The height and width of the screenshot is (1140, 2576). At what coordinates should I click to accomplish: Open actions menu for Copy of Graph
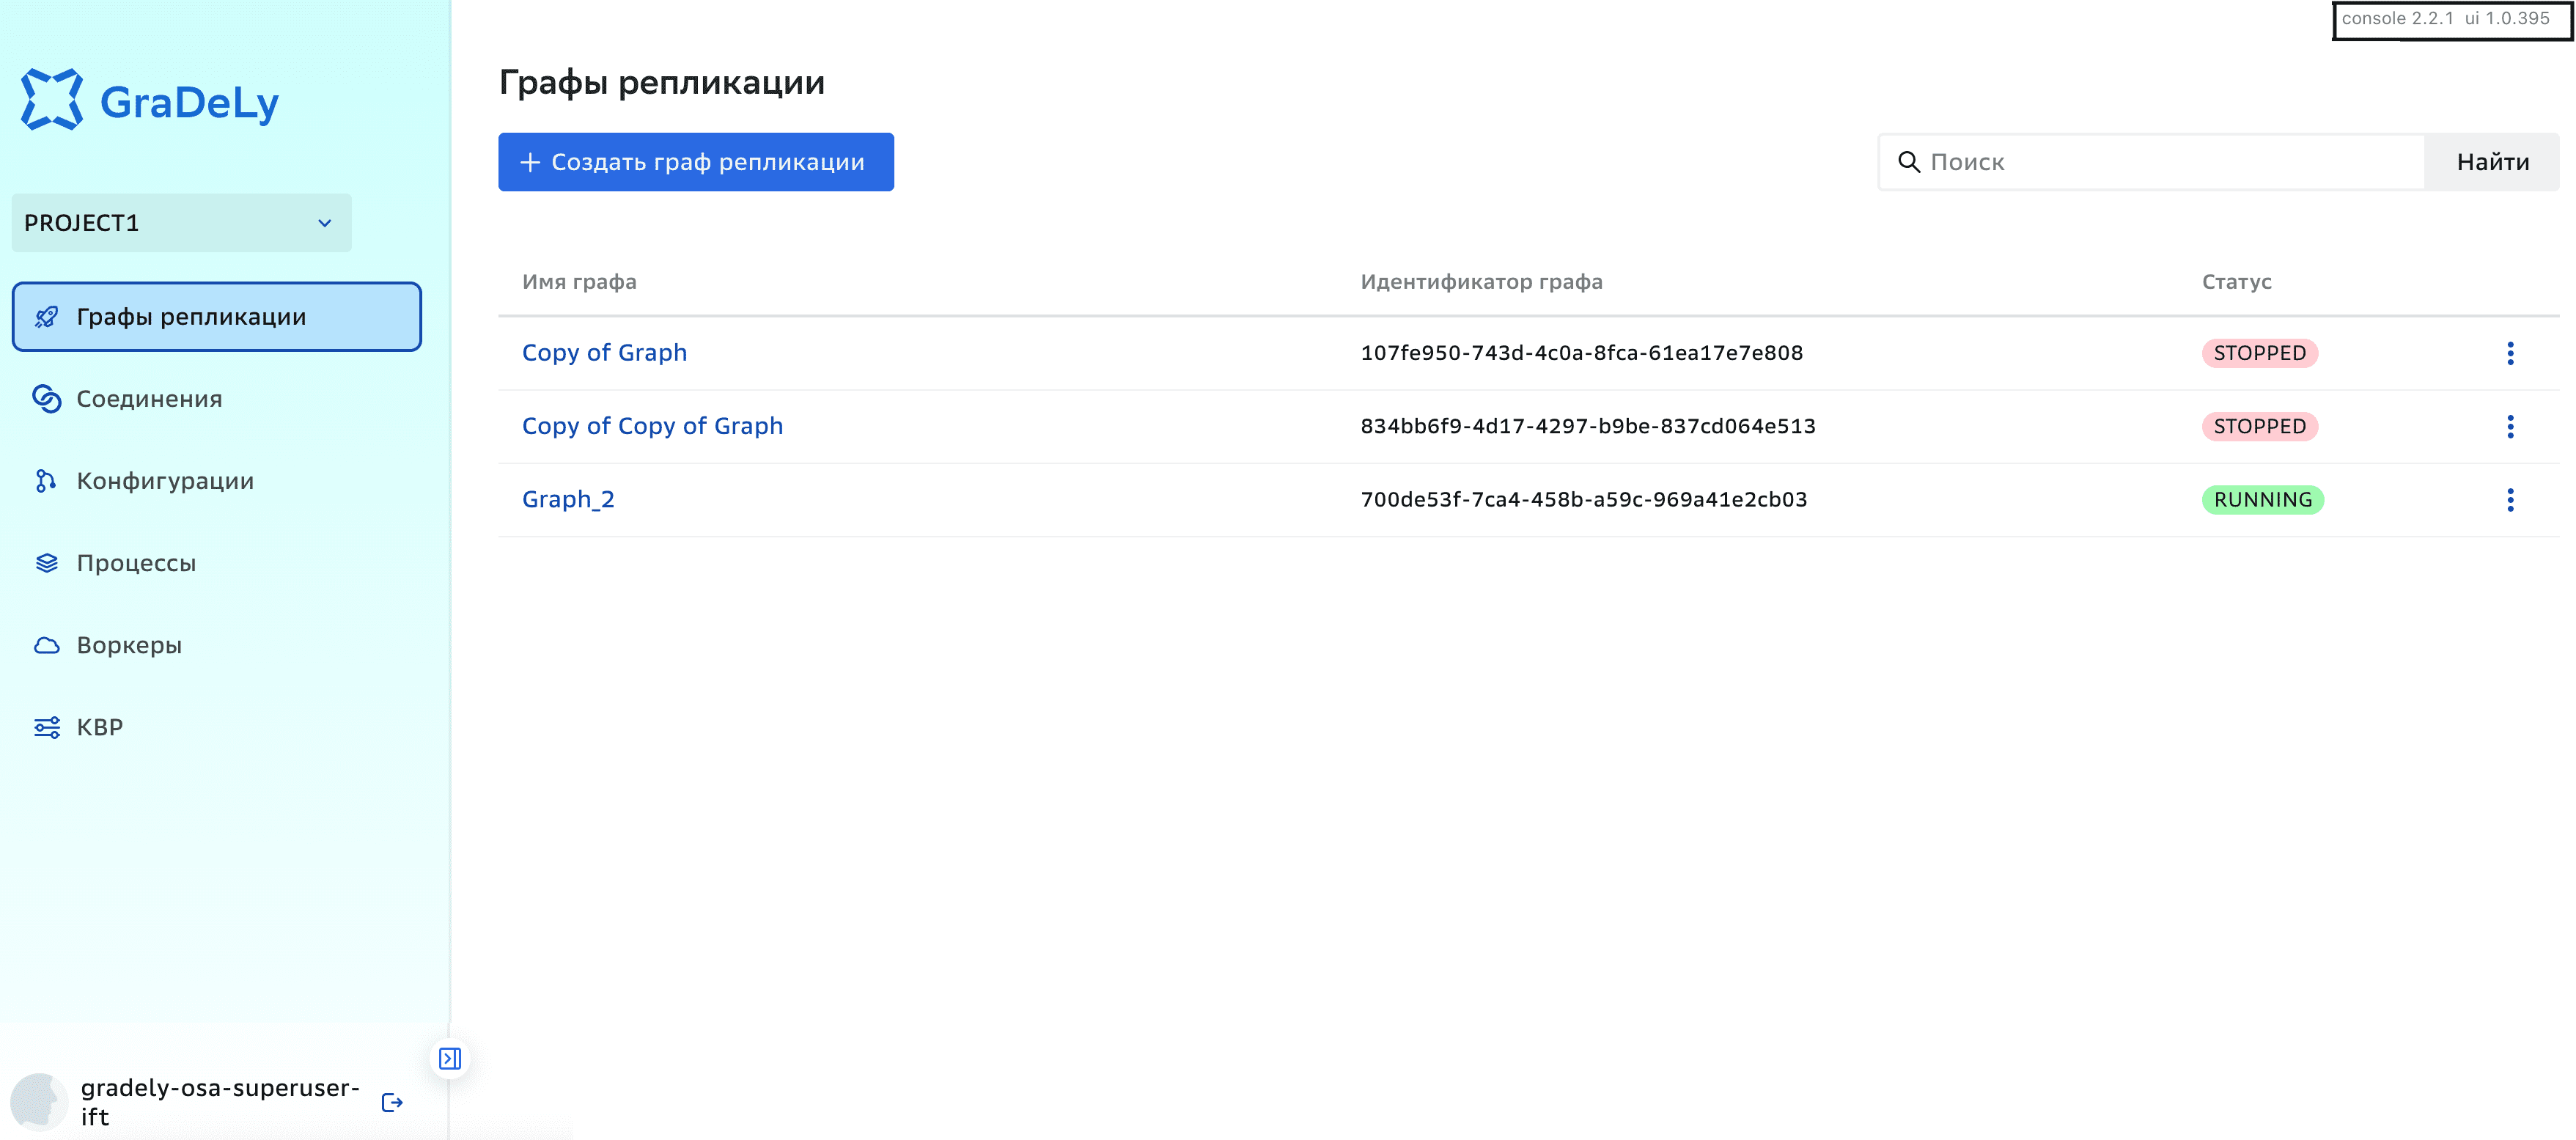(x=2509, y=353)
